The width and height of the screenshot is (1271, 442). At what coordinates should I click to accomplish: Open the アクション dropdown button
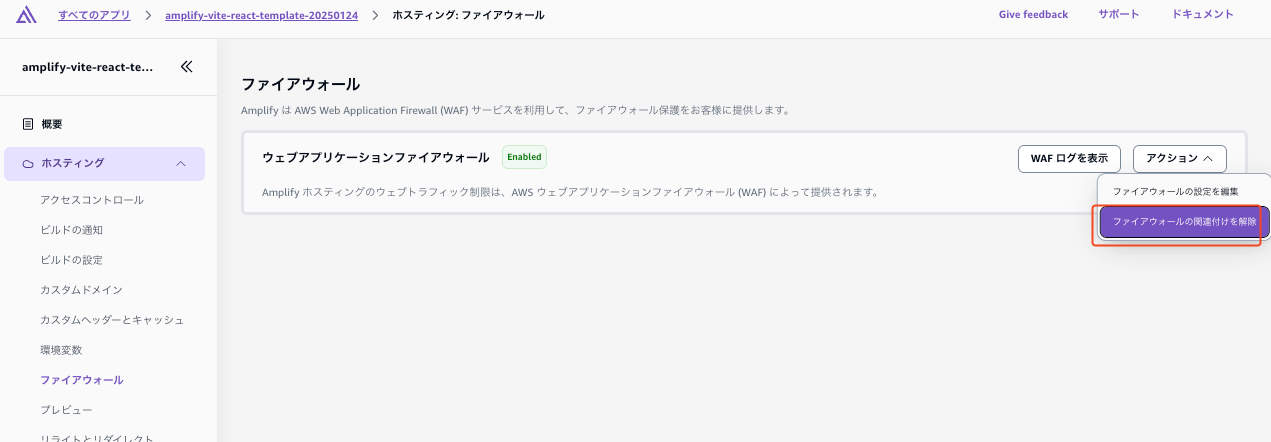[x=1180, y=158]
